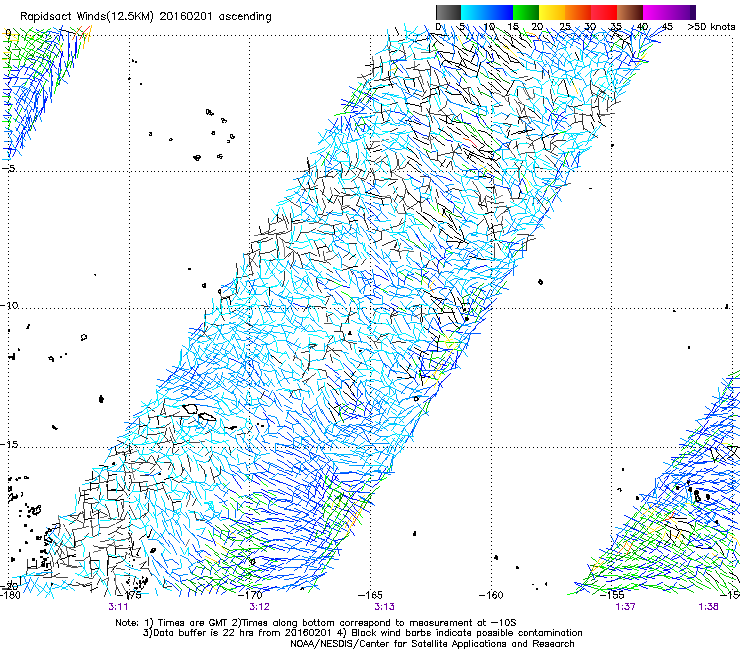The width and height of the screenshot is (740, 650).
Task: Click the '>50 knots' legend label
Action: [711, 27]
